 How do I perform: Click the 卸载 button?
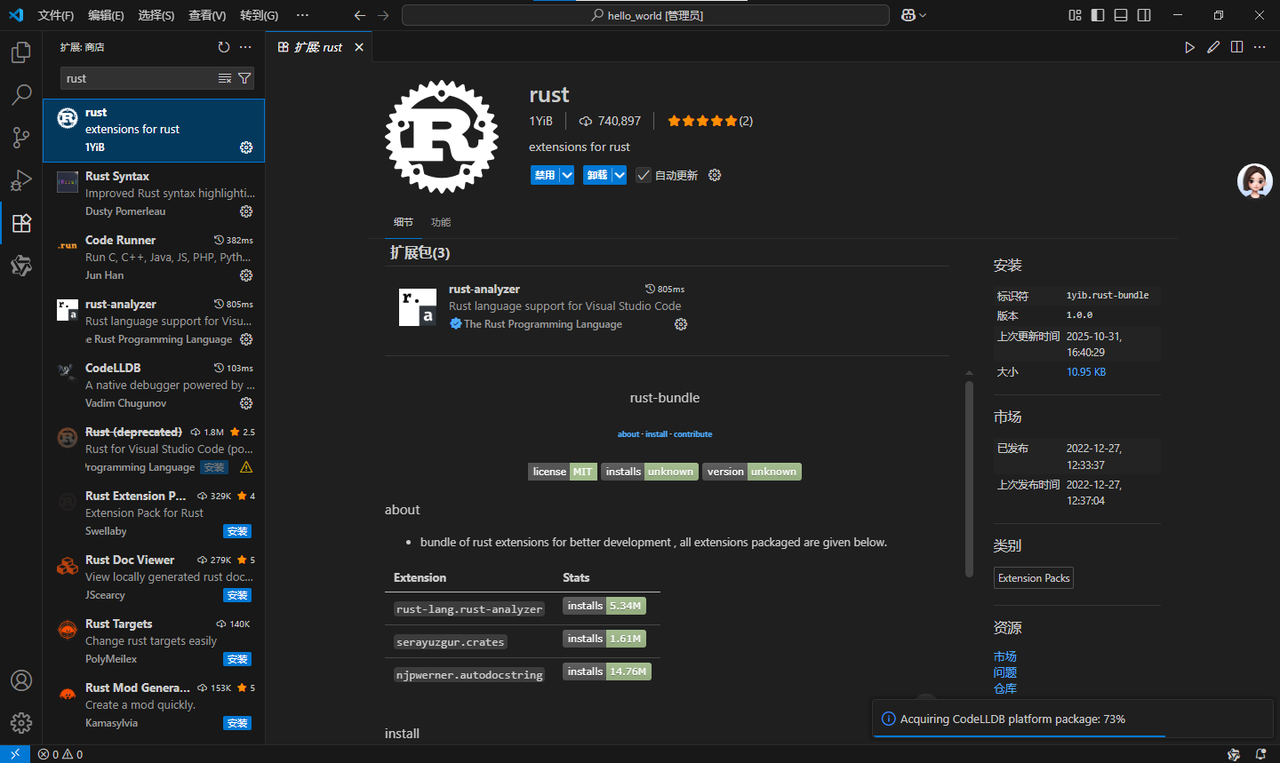click(x=597, y=175)
